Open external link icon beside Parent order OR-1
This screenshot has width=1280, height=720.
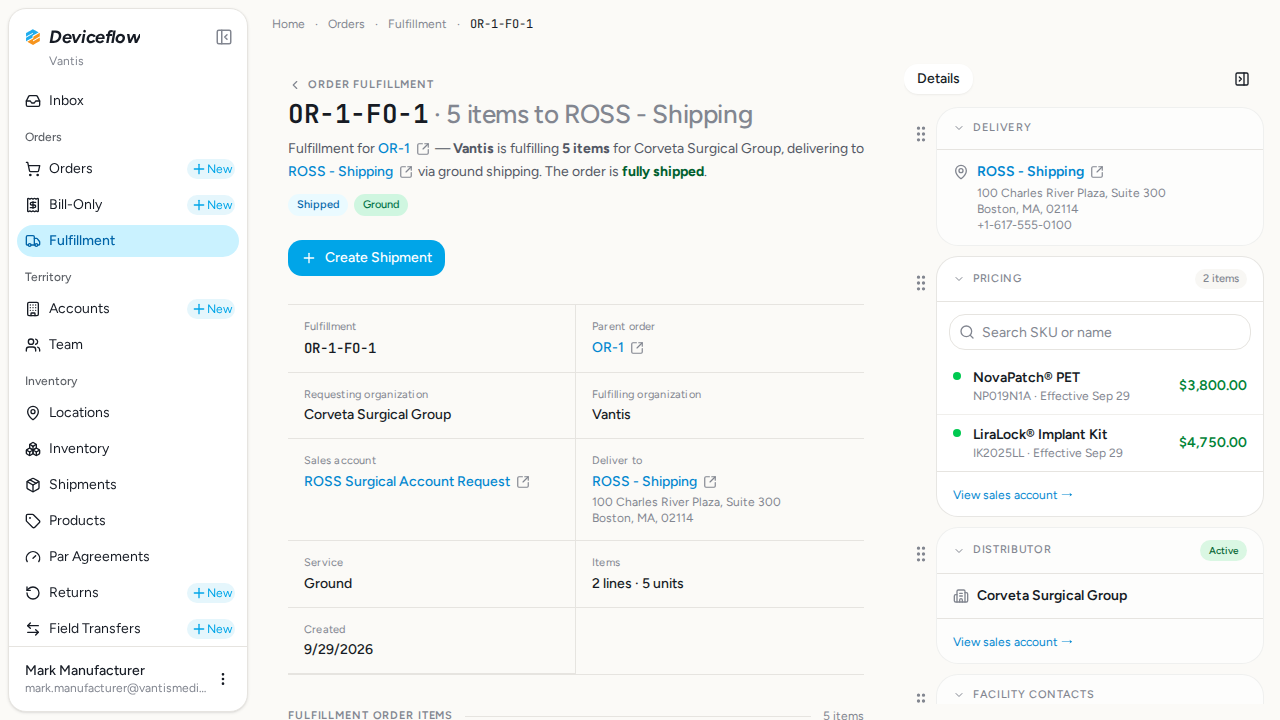(x=637, y=348)
